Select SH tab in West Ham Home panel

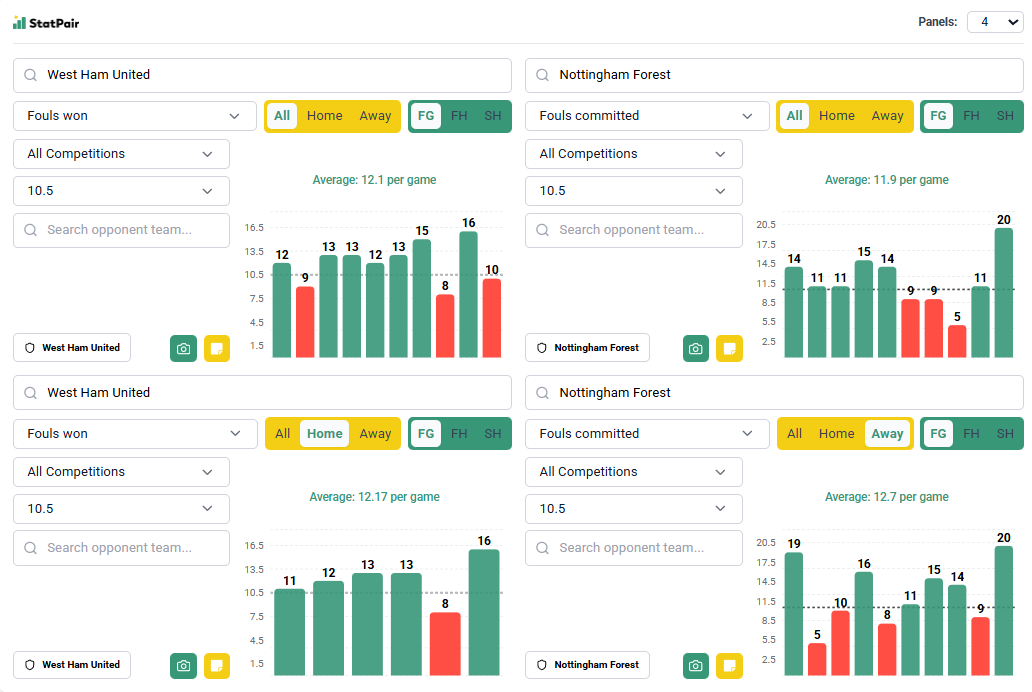[493, 434]
